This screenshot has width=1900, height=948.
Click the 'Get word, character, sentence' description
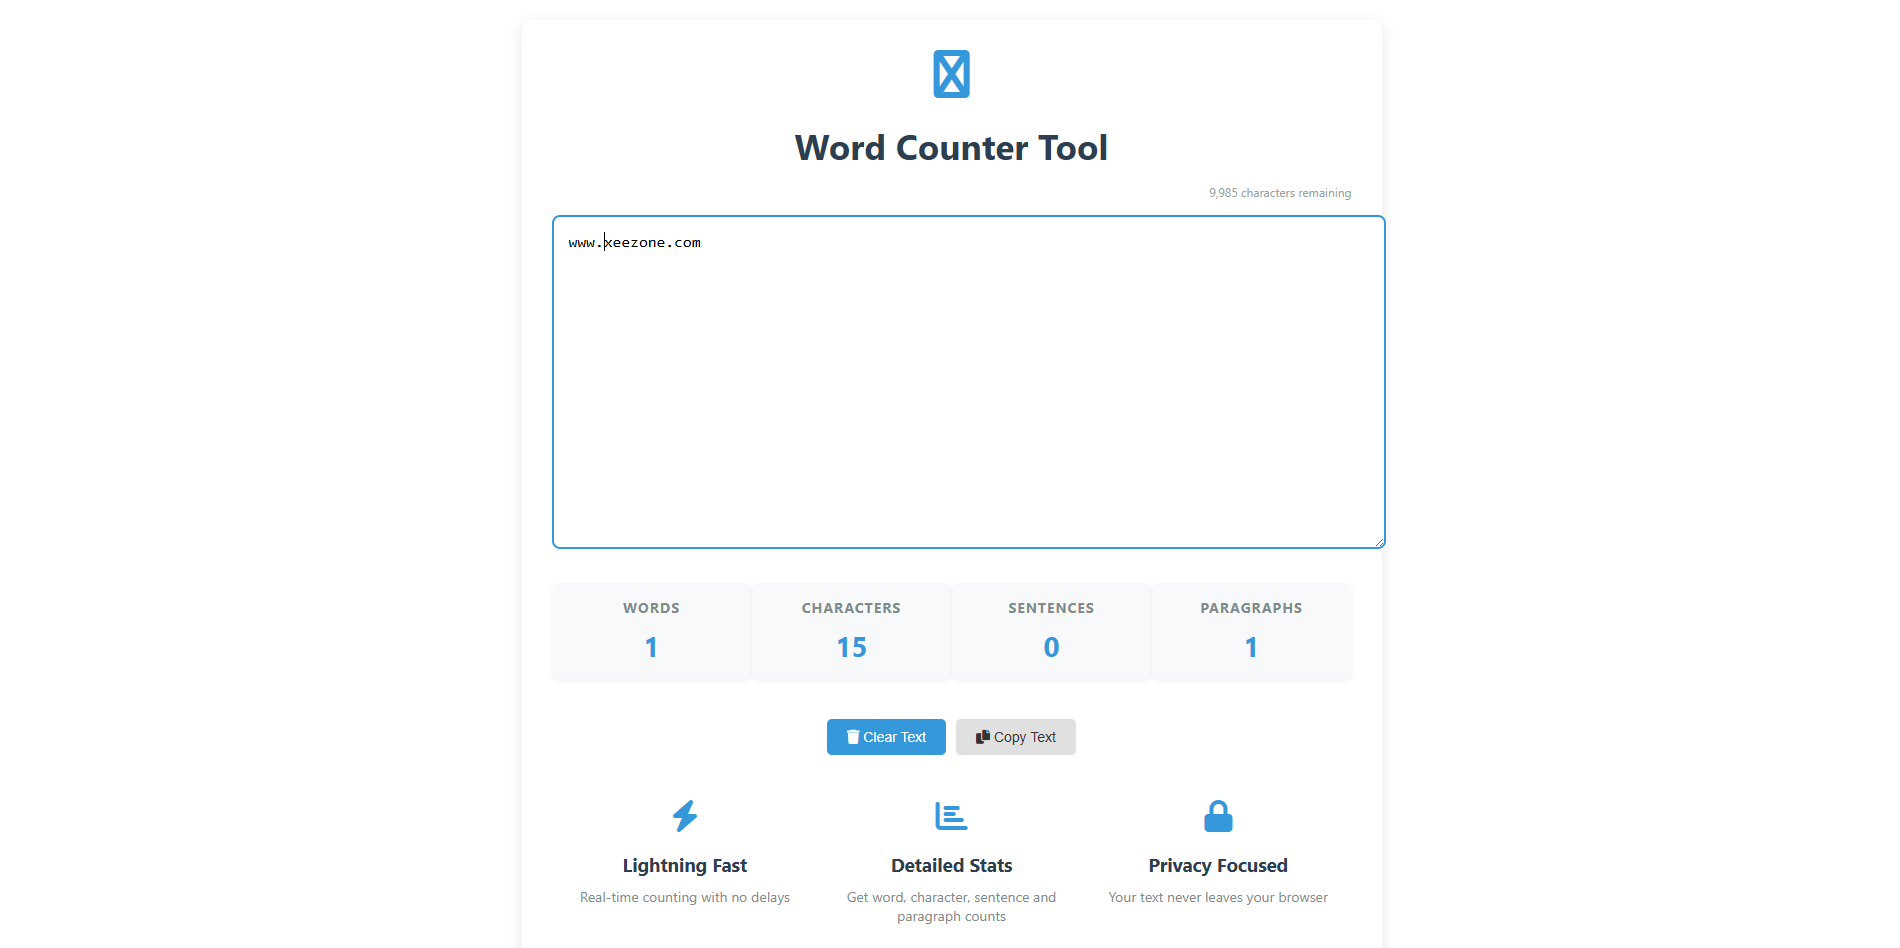951,907
